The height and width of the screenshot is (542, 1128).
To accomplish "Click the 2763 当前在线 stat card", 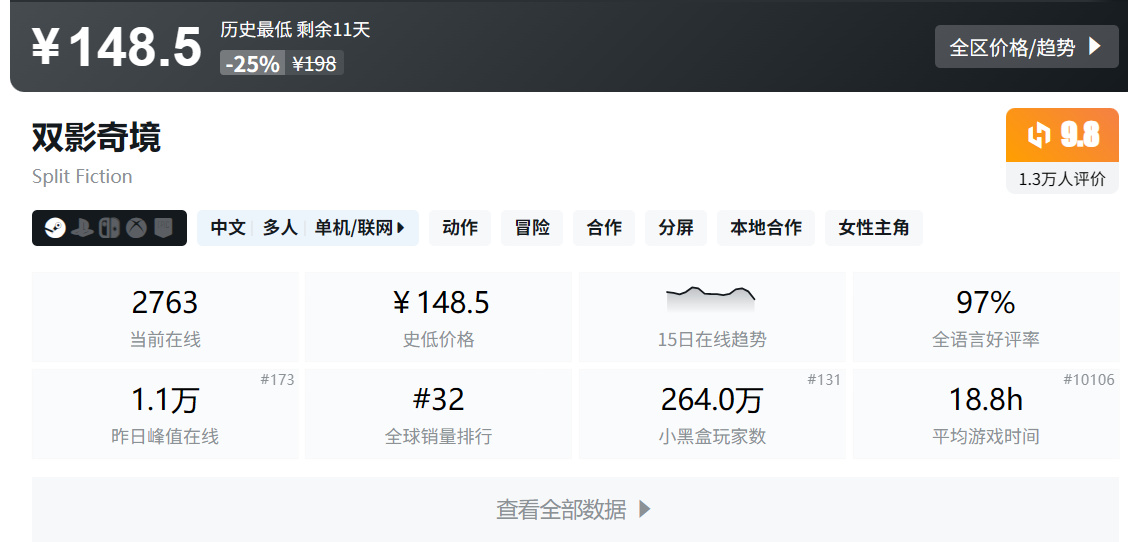I will pyautogui.click(x=165, y=317).
